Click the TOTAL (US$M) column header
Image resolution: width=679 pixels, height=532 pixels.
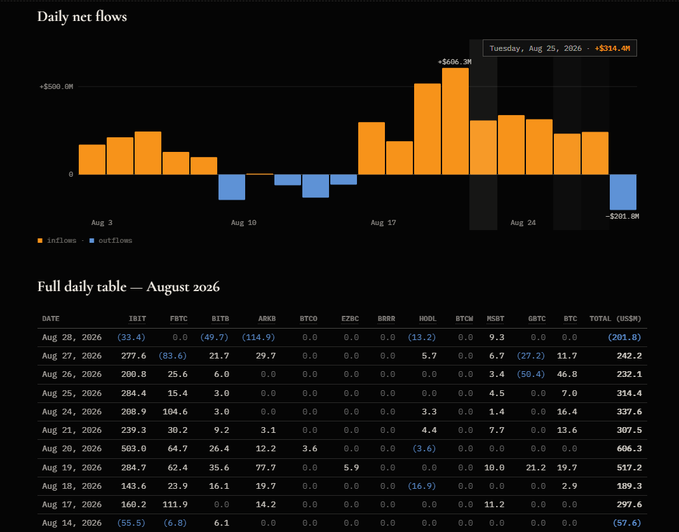tap(615, 319)
